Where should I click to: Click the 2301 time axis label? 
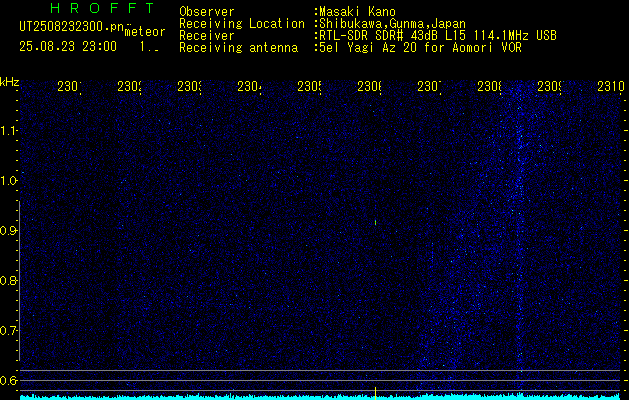pos(69,86)
